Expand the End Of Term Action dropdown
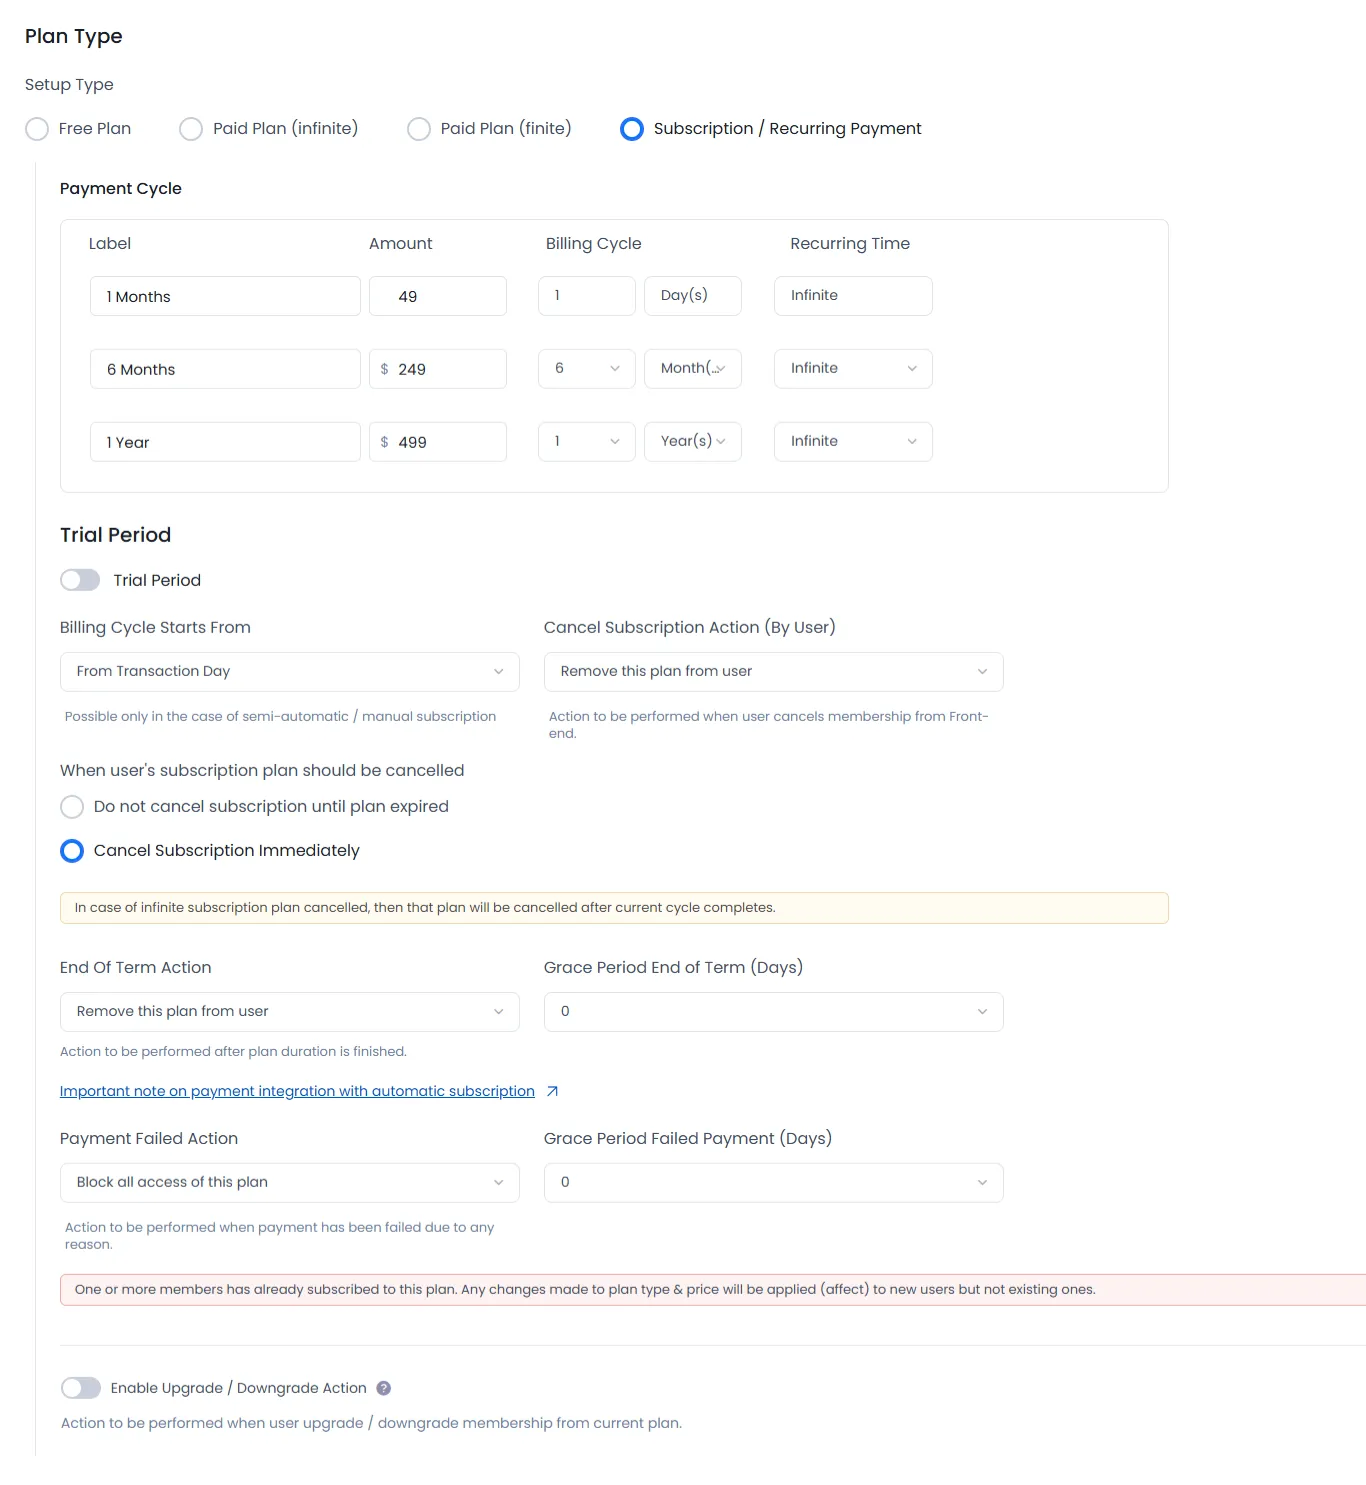Image resolution: width=1366 pixels, height=1485 pixels. (289, 1011)
